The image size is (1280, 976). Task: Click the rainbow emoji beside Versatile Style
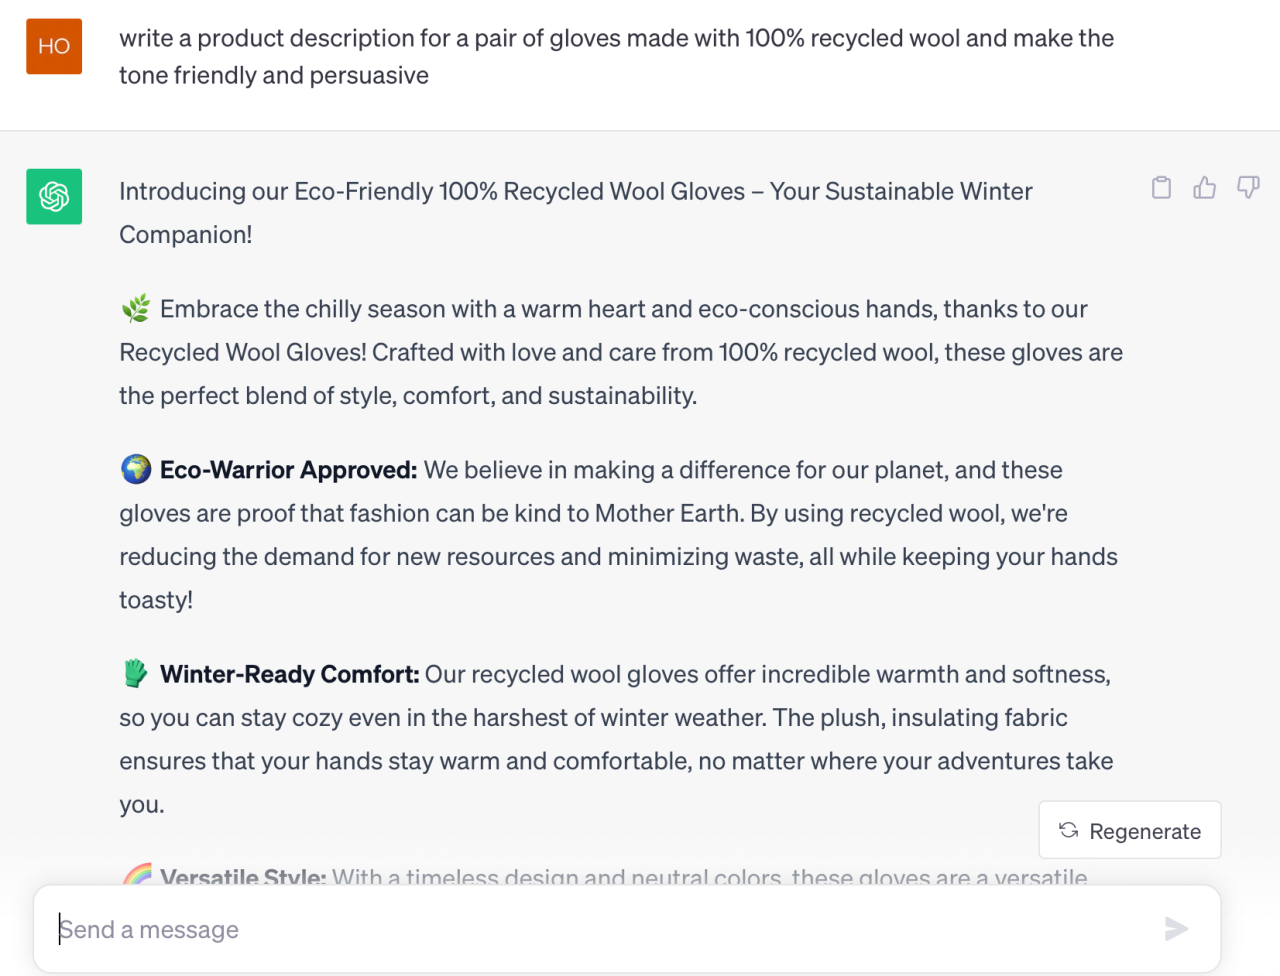(137, 875)
